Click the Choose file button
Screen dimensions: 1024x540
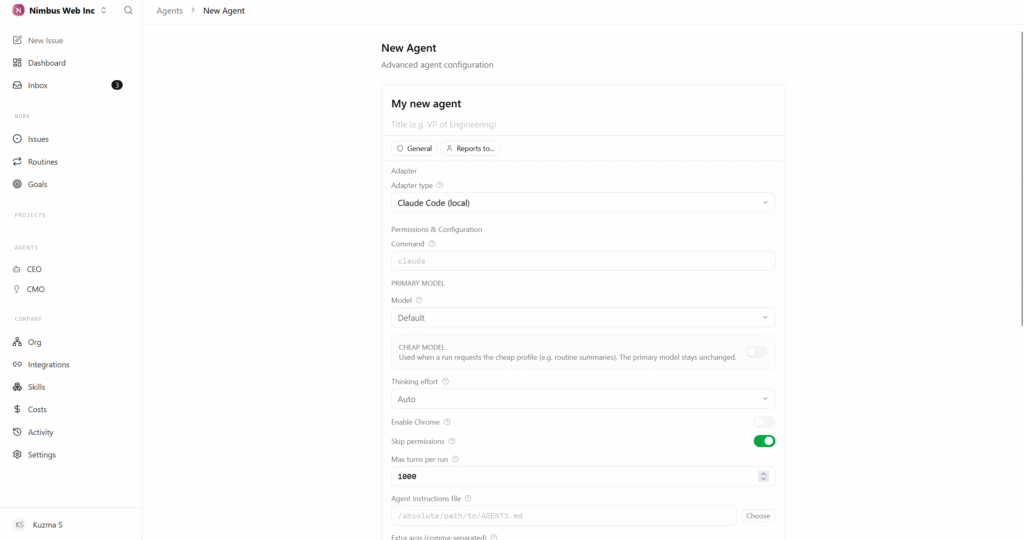click(758, 516)
